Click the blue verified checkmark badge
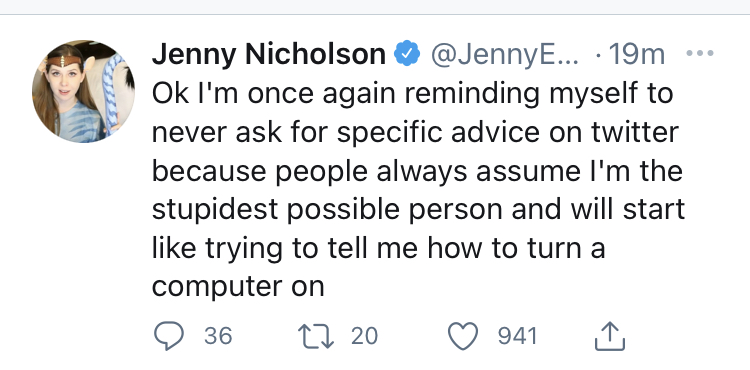Screen dimensions: 750x370 click(x=407, y=54)
